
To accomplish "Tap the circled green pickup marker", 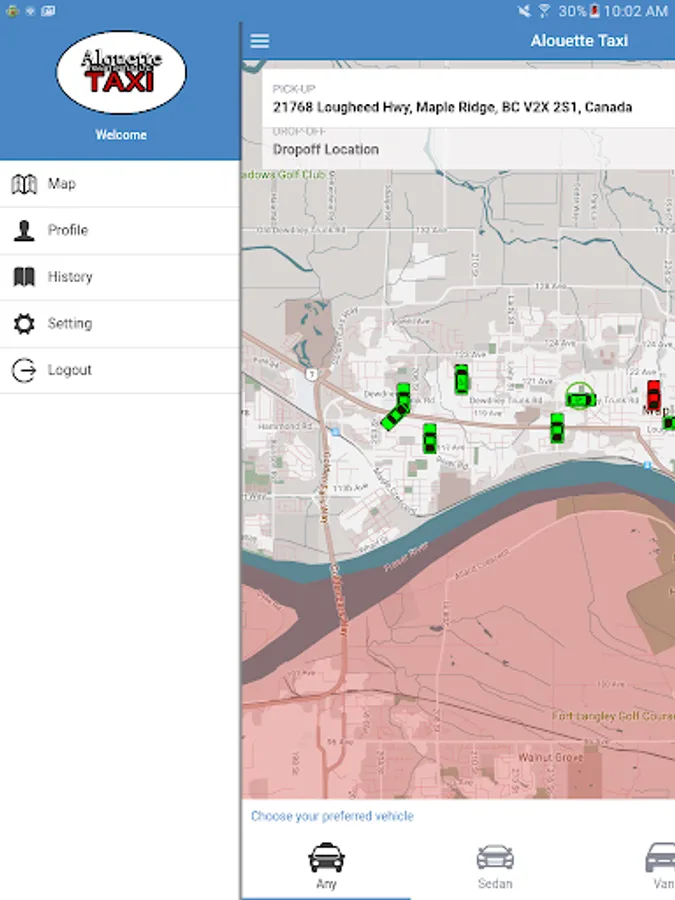I will click(x=580, y=398).
